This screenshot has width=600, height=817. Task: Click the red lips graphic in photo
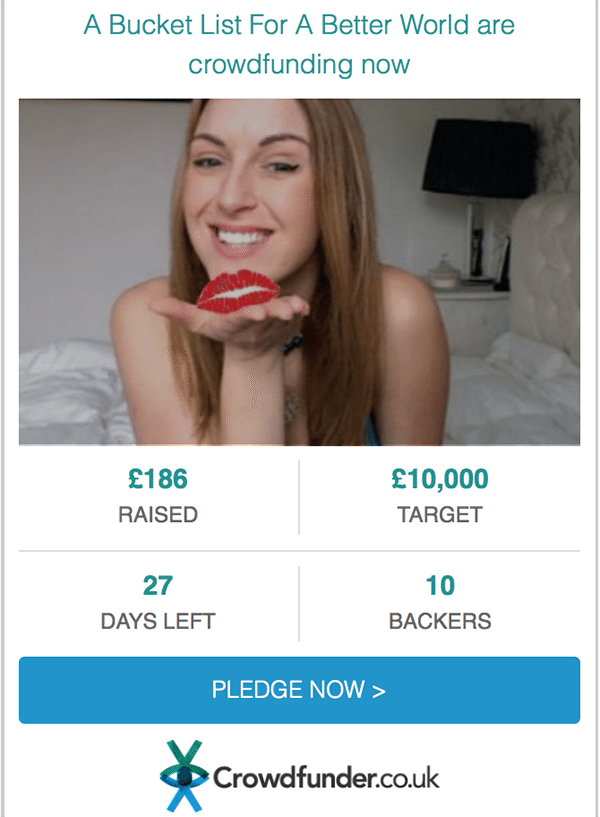coord(239,290)
